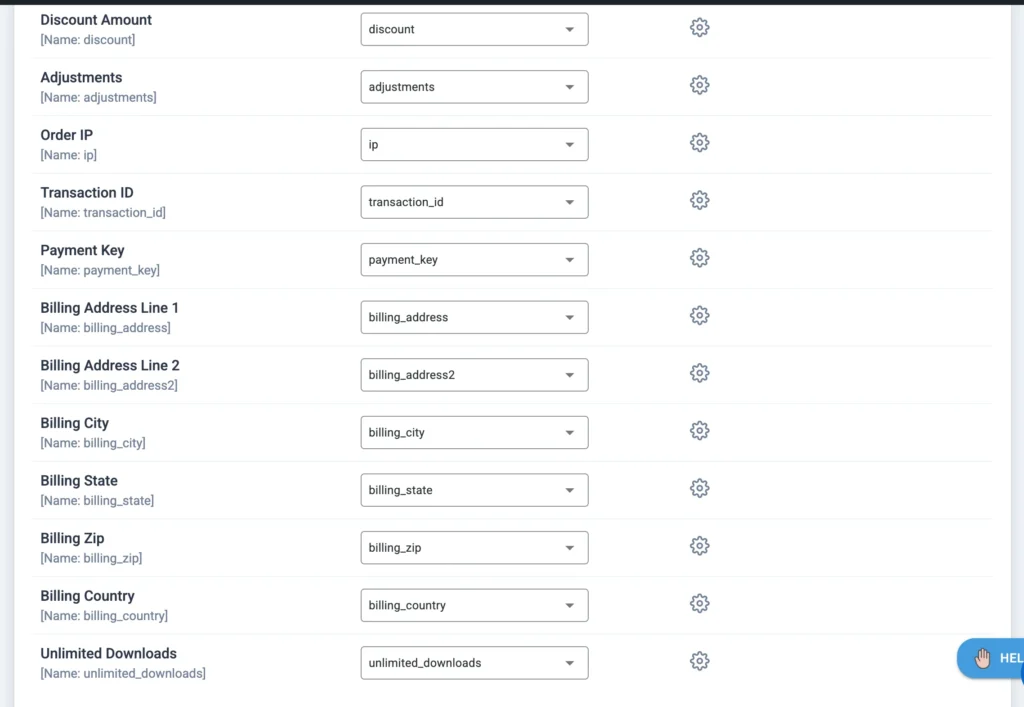Click the gear icon beside Order IP
Viewport: 1024px width, 707px height.
[x=699, y=142]
